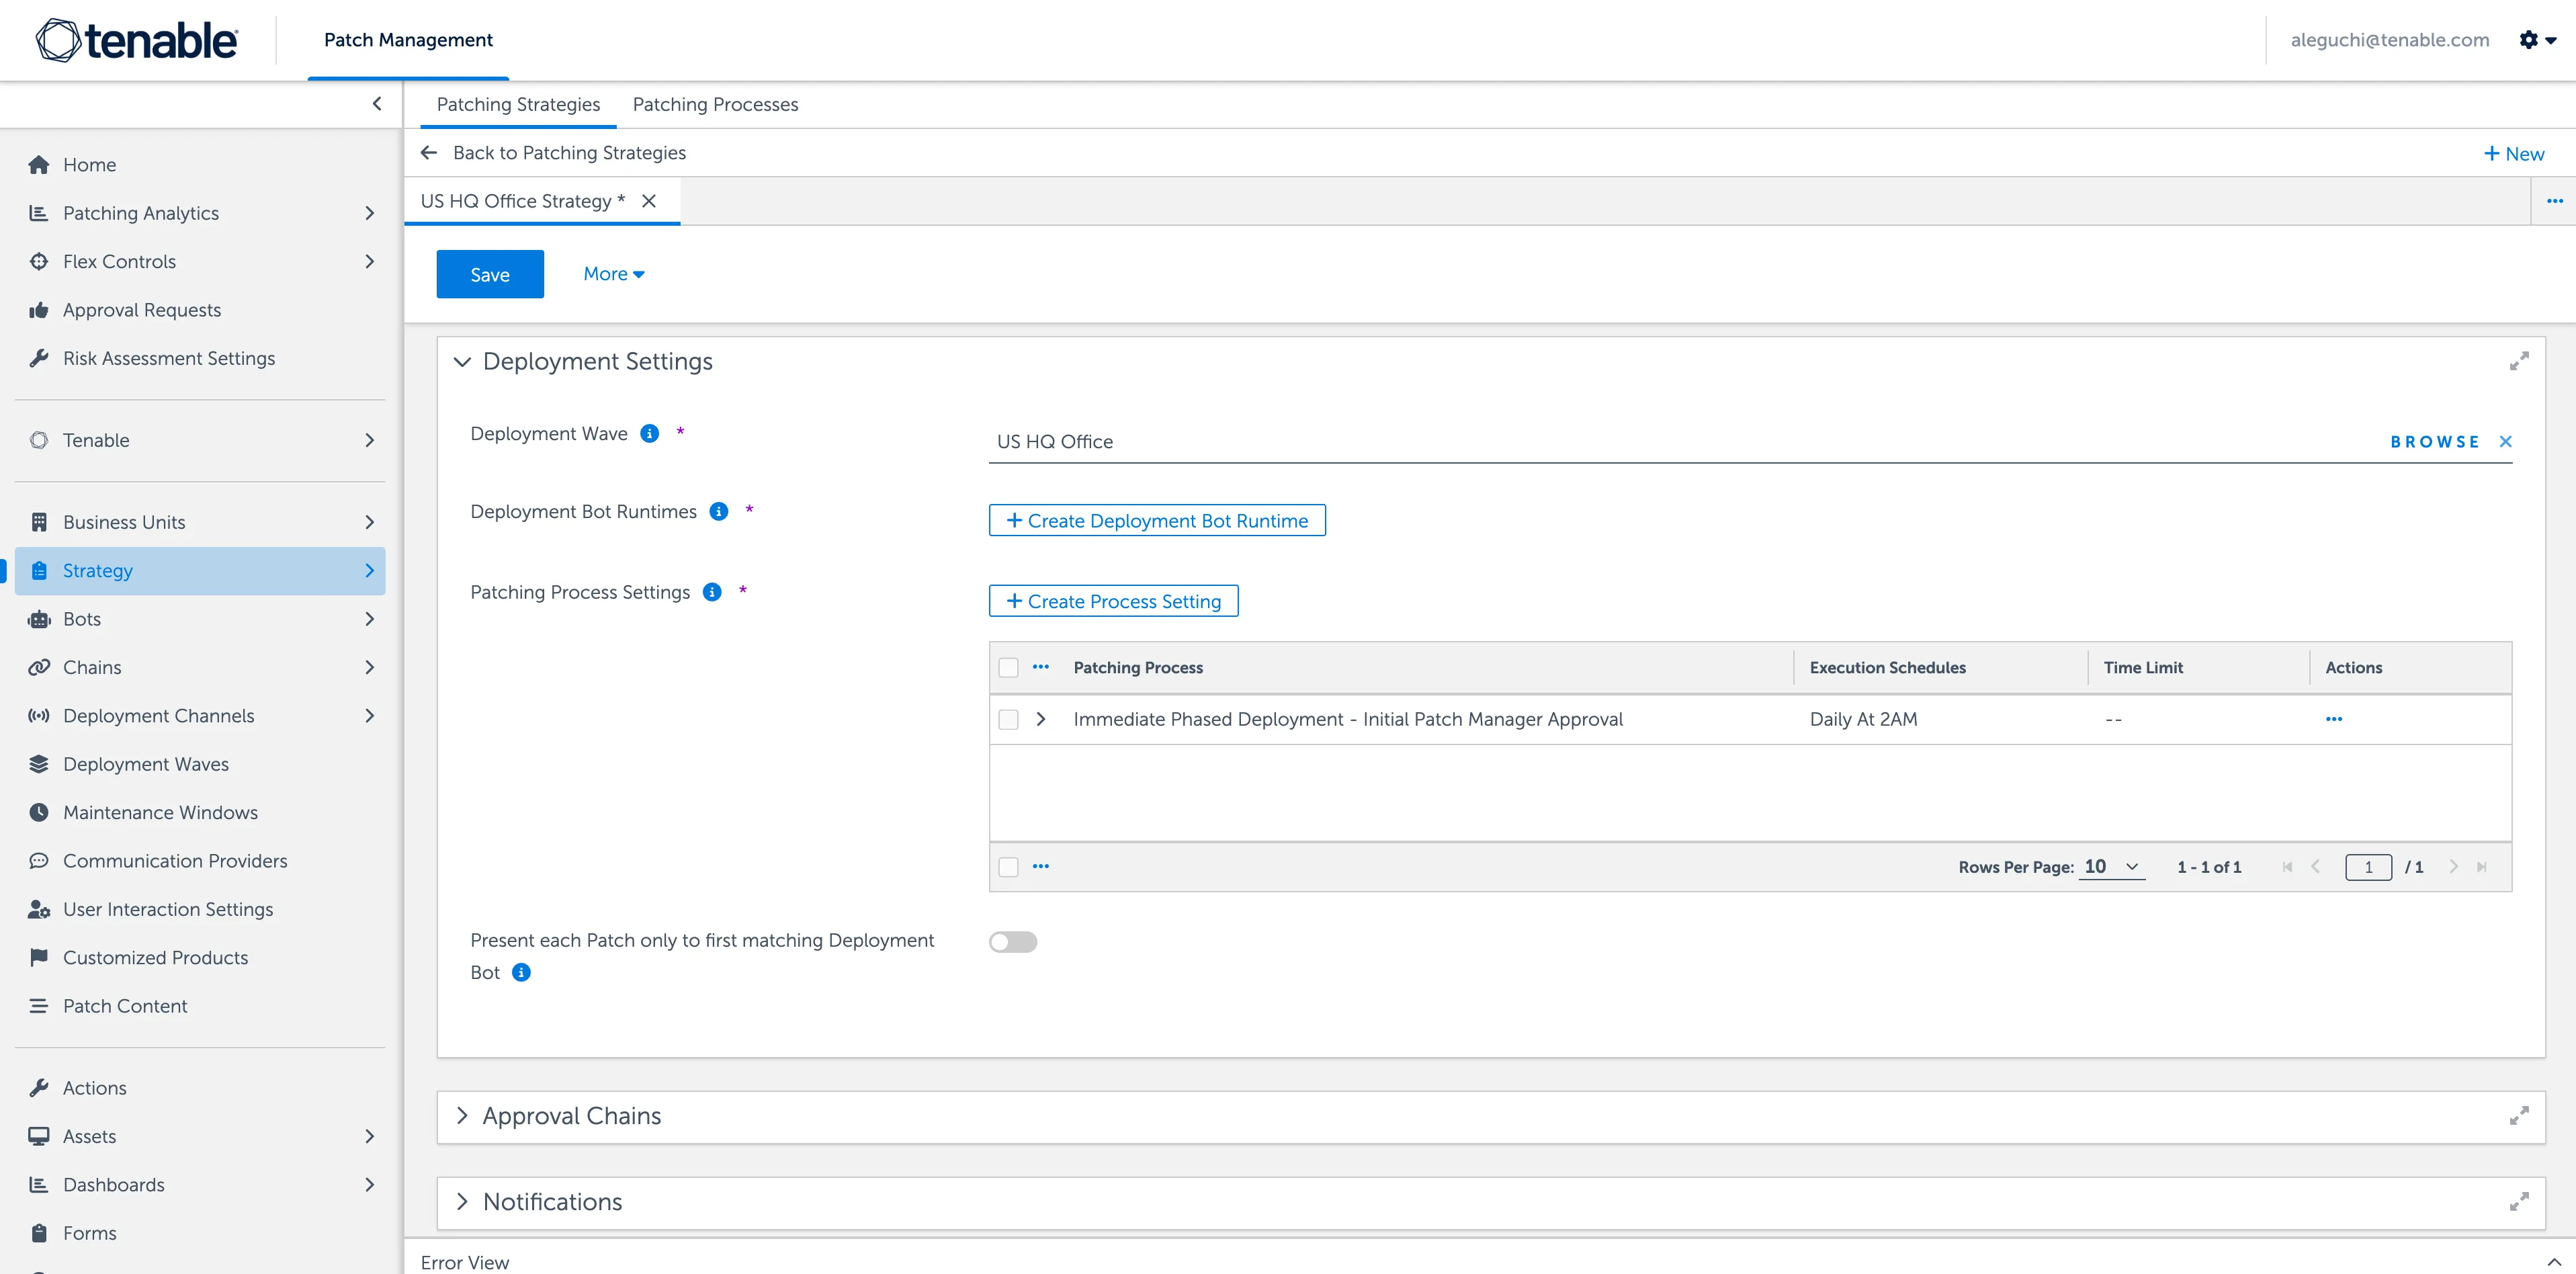The height and width of the screenshot is (1274, 2576).
Task: Open table header ellipsis options
Action: (1041, 667)
